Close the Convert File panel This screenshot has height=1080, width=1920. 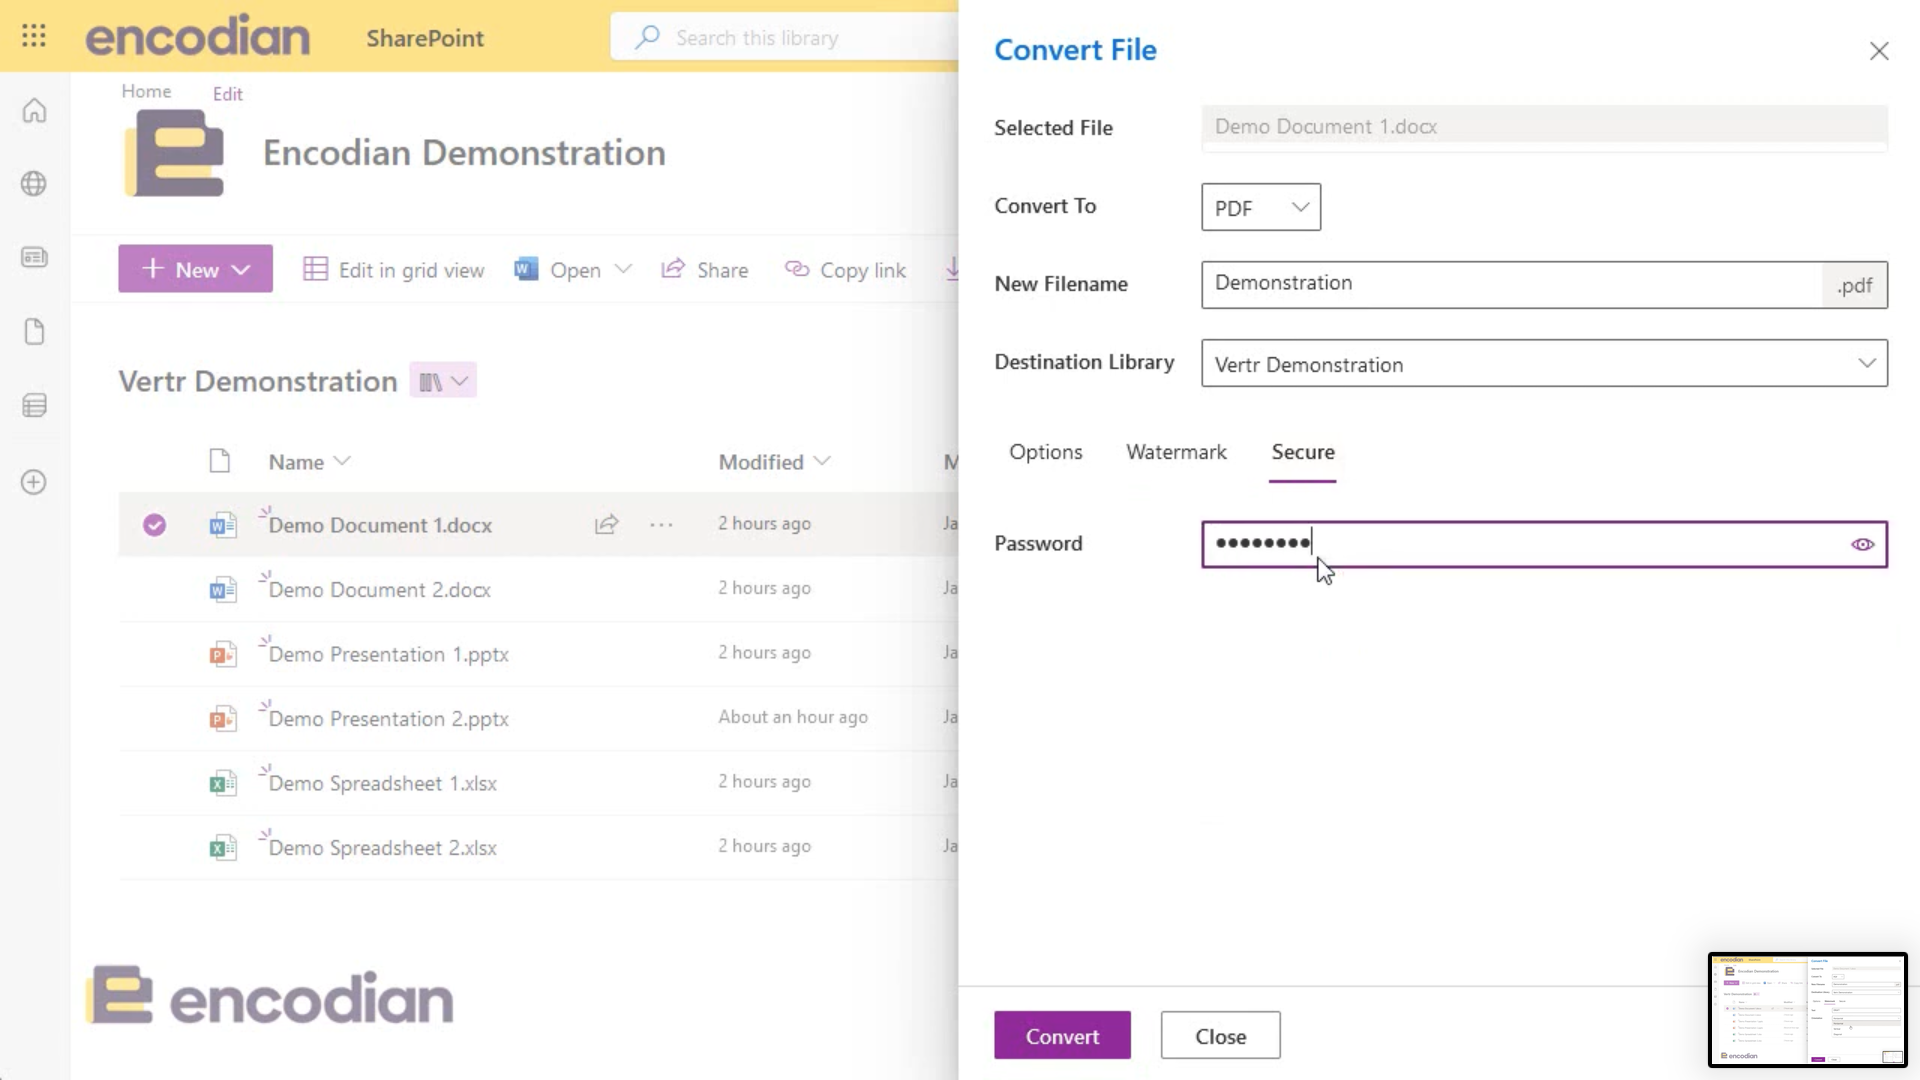coord(1879,51)
